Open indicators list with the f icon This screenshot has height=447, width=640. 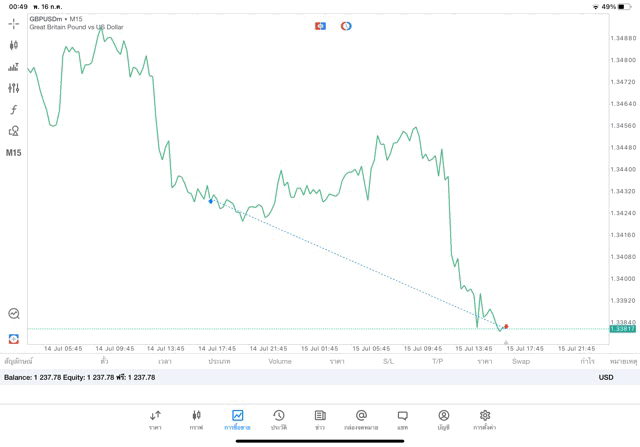pyautogui.click(x=14, y=109)
